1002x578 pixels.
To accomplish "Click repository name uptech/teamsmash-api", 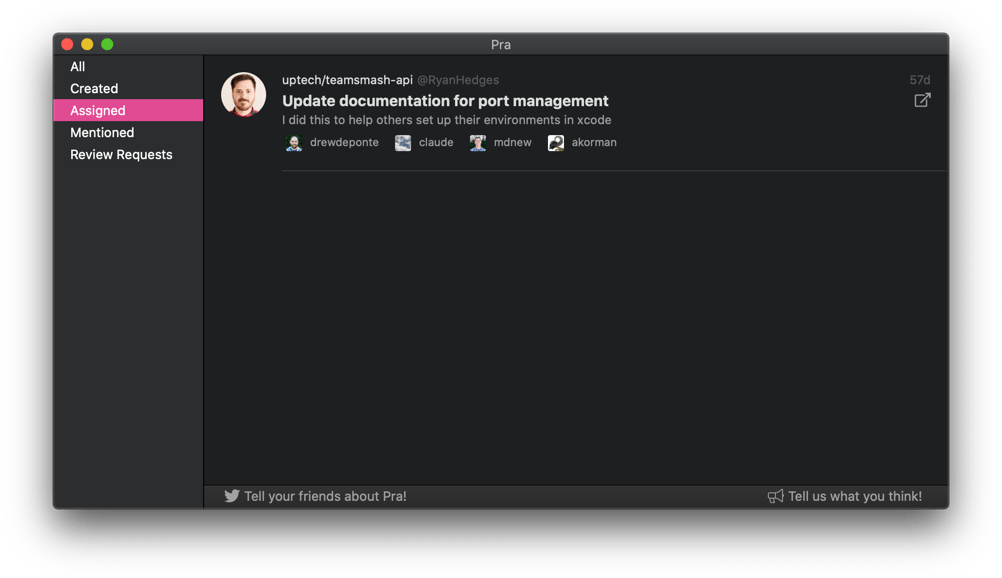I will coord(348,80).
